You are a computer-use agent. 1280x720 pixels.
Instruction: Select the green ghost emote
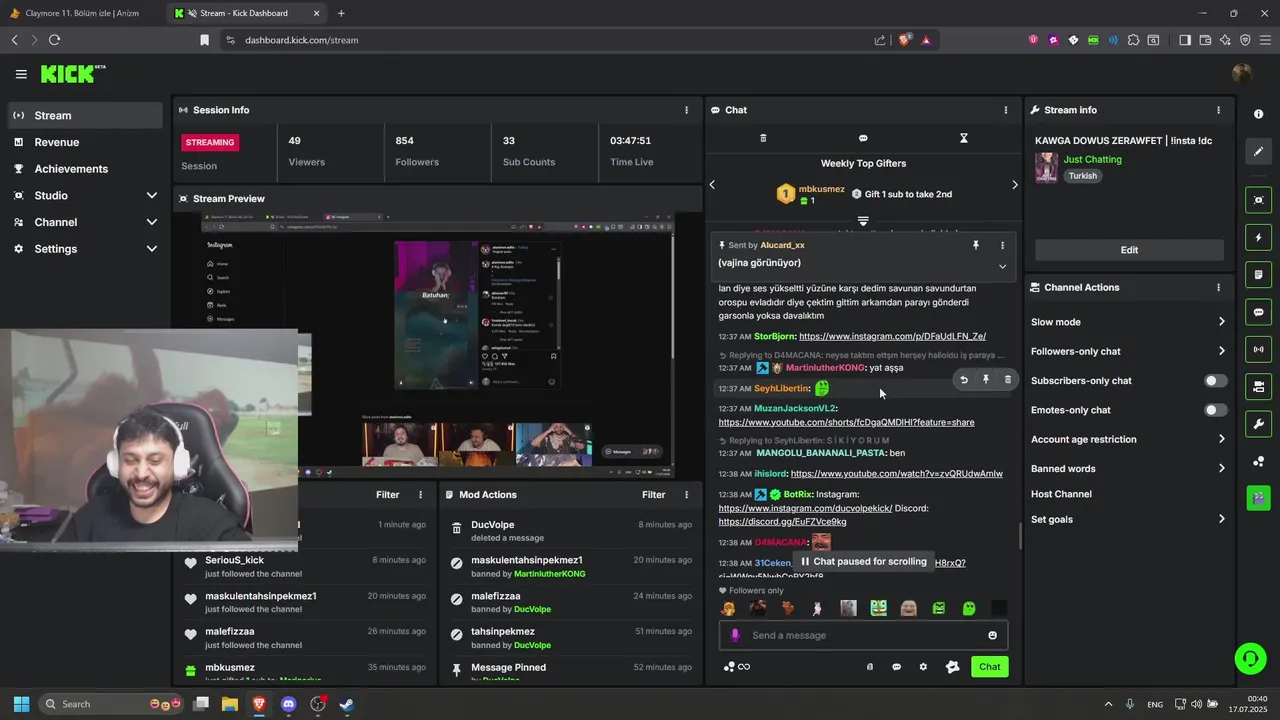point(968,608)
